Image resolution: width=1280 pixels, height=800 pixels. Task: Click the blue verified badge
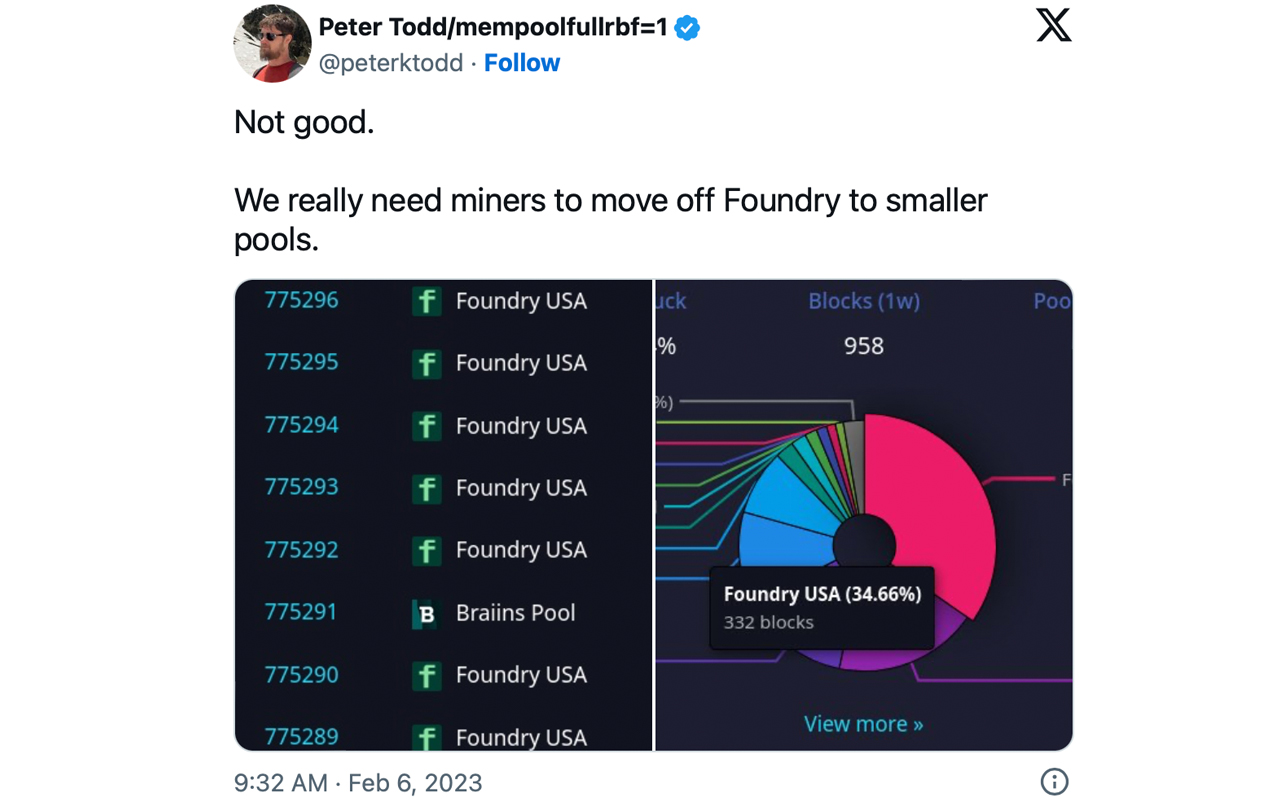[x=687, y=28]
